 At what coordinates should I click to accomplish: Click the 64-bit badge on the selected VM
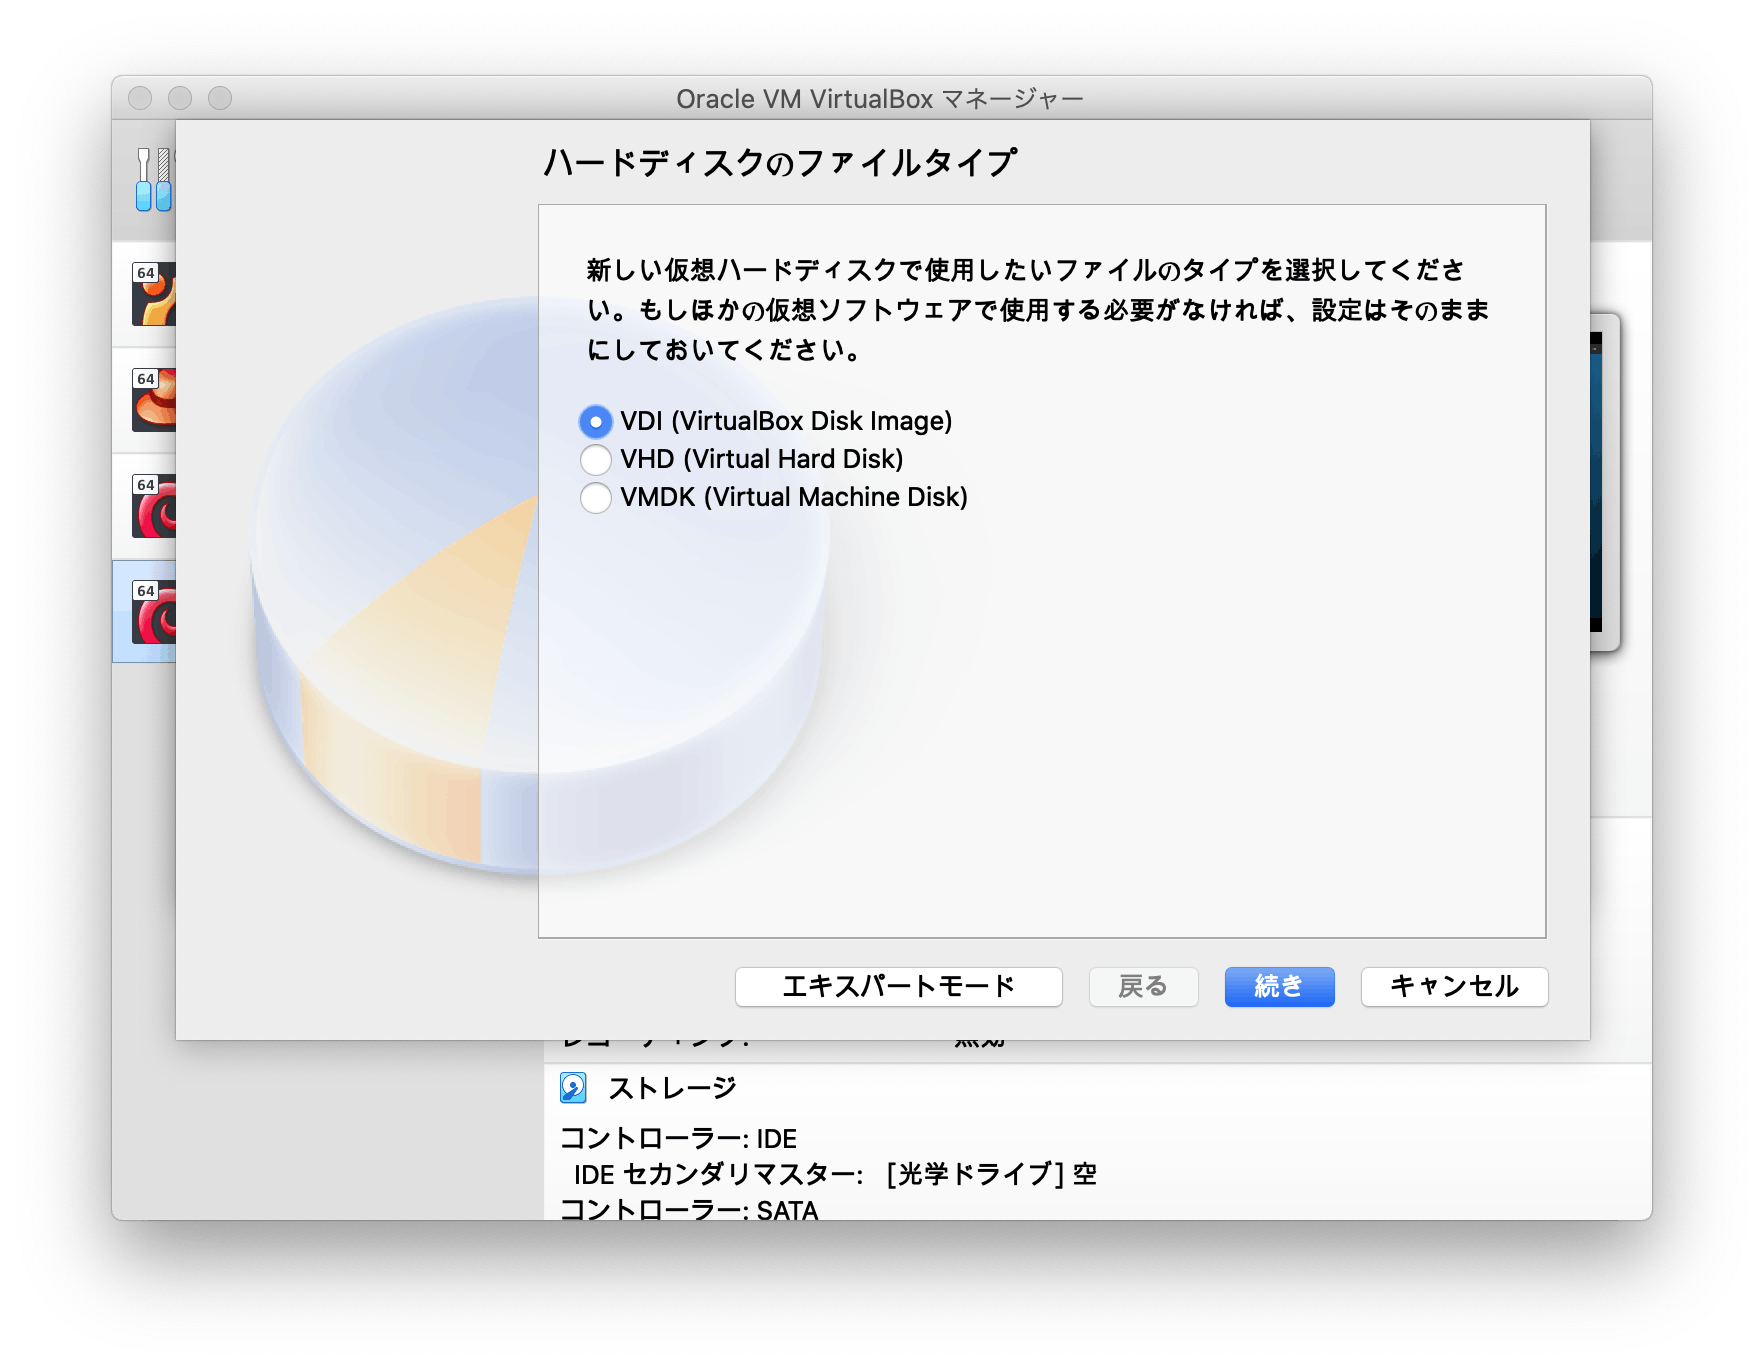[x=144, y=589]
